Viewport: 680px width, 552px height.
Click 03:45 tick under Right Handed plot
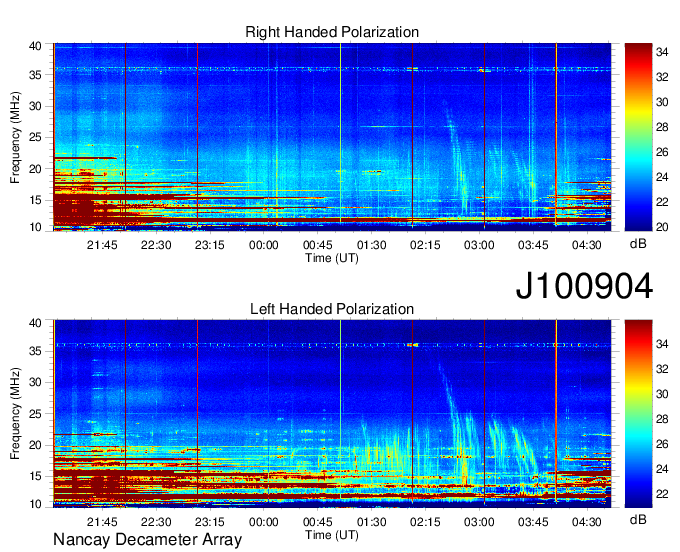click(533, 245)
